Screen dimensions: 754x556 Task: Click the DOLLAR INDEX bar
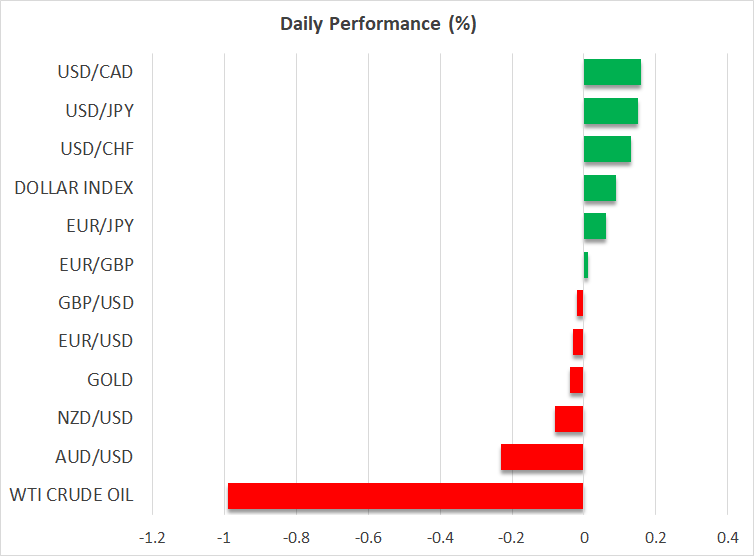tap(599, 188)
